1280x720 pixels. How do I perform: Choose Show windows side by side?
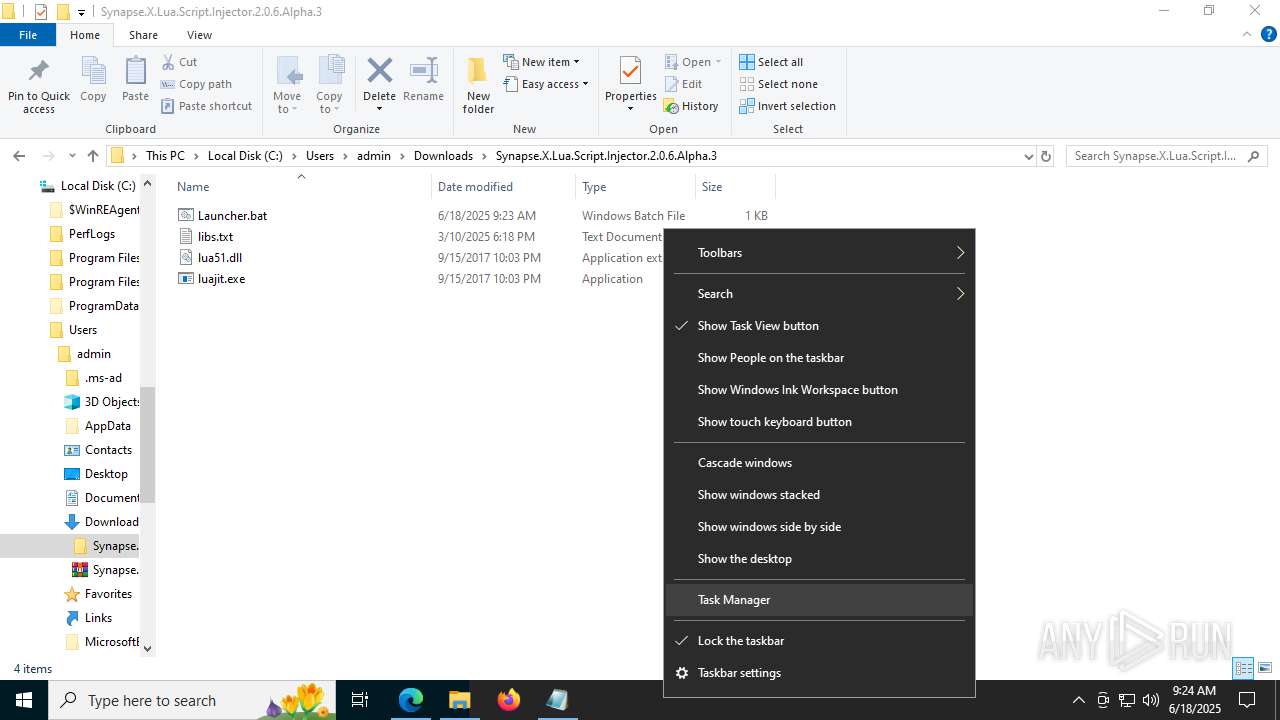point(819,527)
